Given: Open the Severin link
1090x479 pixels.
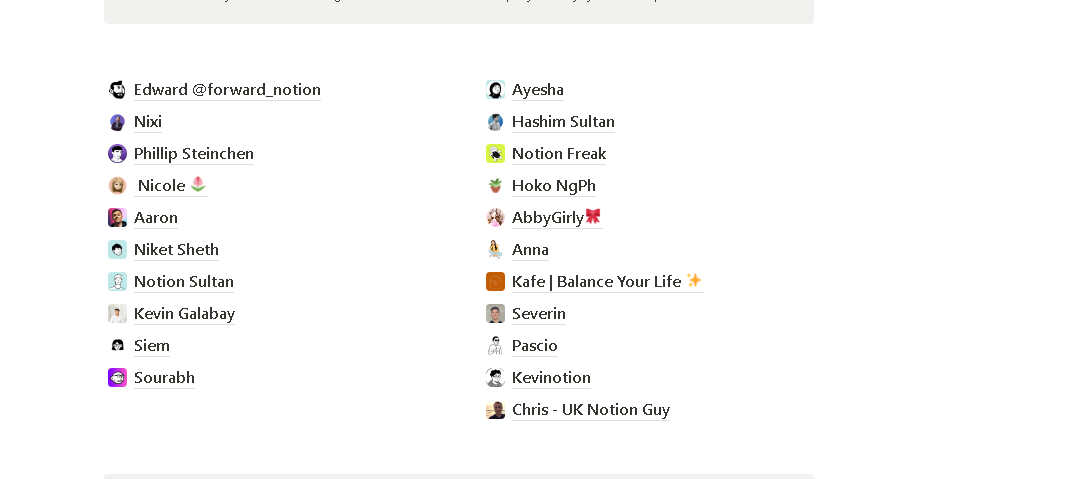Looking at the screenshot, I should pos(539,314).
